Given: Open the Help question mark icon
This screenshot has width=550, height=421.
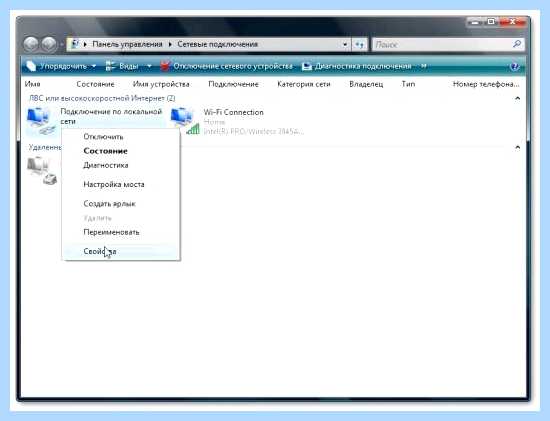Looking at the screenshot, I should click(514, 66).
